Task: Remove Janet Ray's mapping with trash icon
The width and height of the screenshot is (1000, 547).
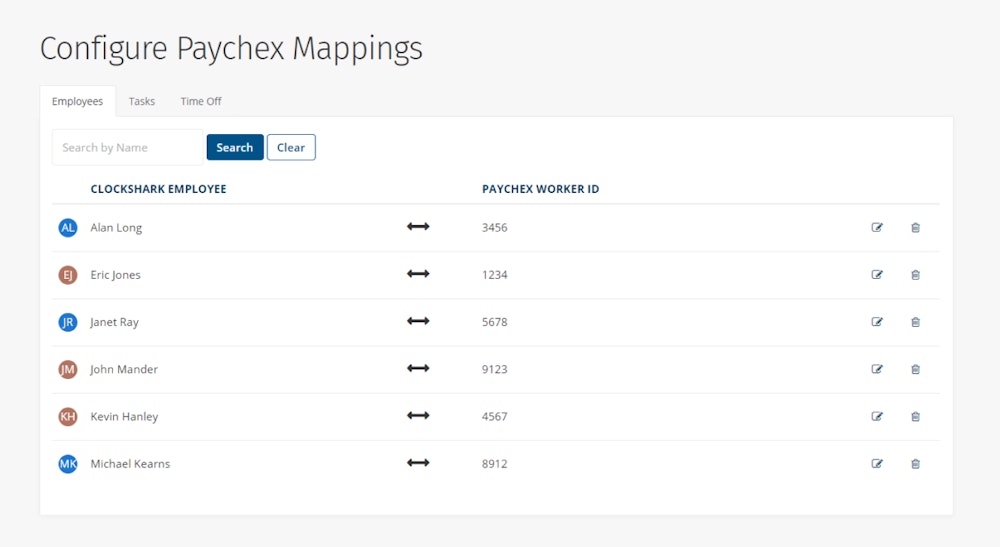Action: (x=915, y=322)
